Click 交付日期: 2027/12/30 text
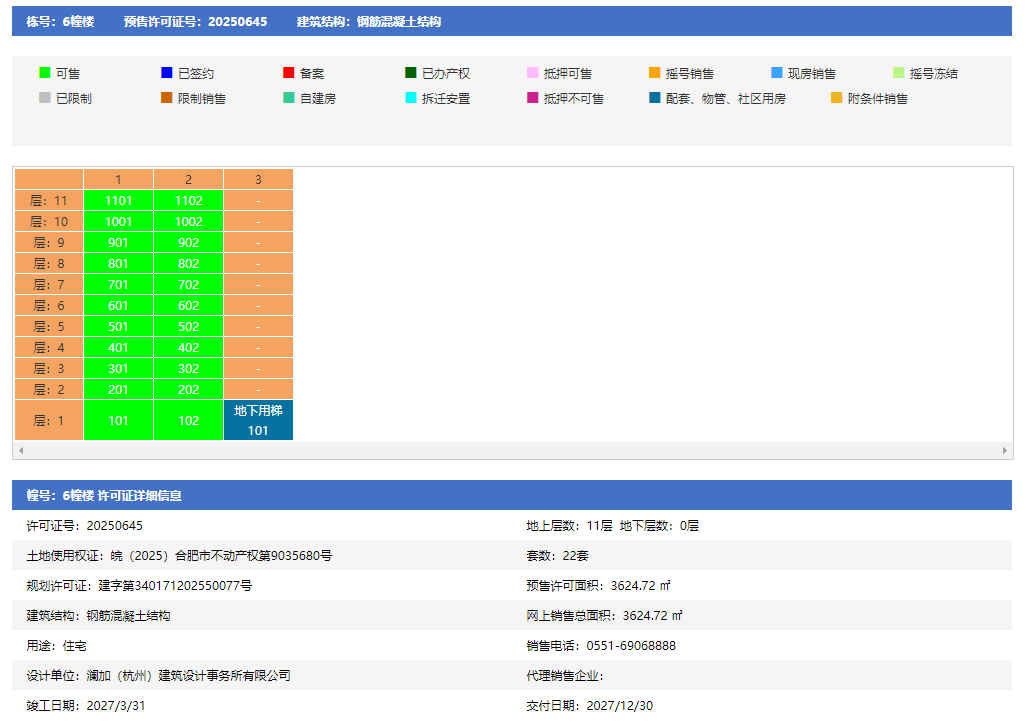This screenshot has width=1026, height=727. point(590,705)
